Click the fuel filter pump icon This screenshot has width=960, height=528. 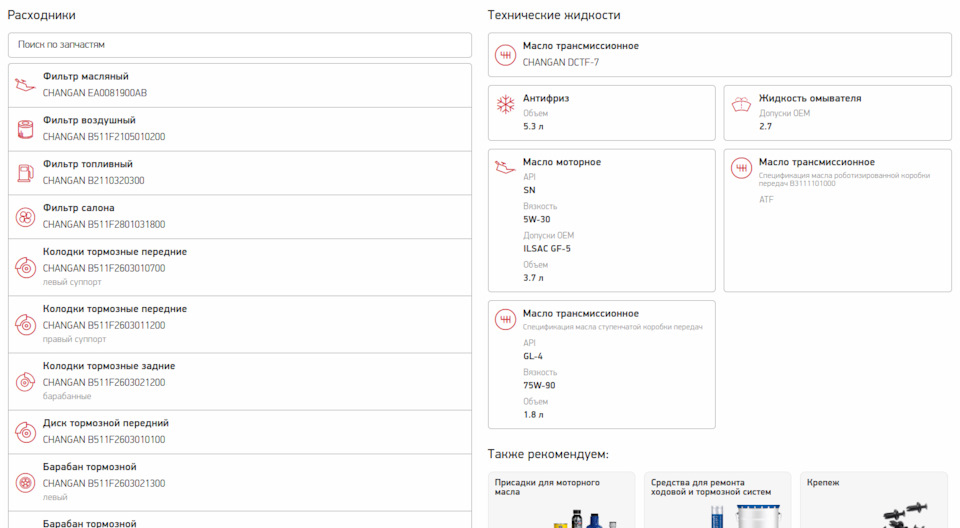[x=26, y=173]
